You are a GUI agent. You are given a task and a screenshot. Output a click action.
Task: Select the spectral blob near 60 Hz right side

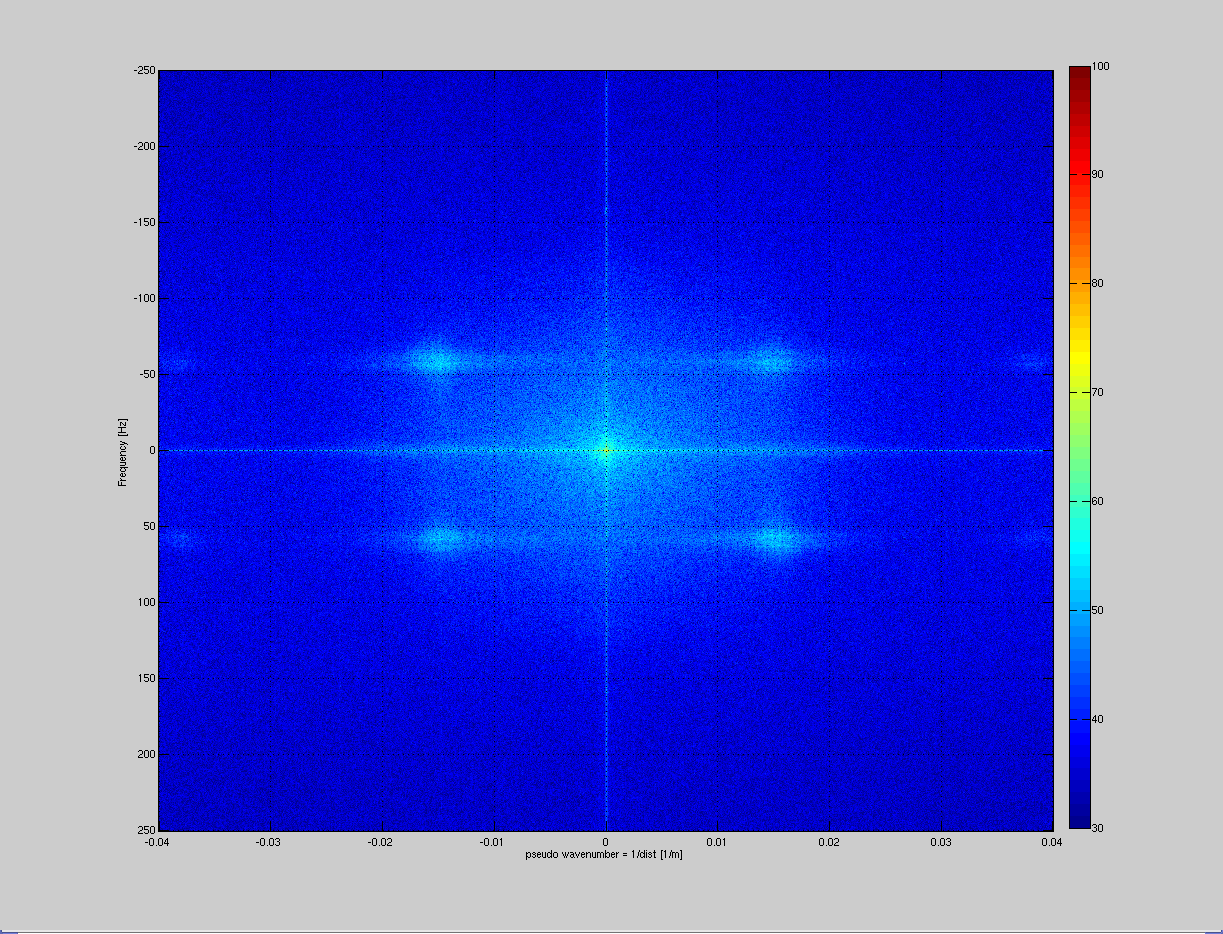(775, 541)
